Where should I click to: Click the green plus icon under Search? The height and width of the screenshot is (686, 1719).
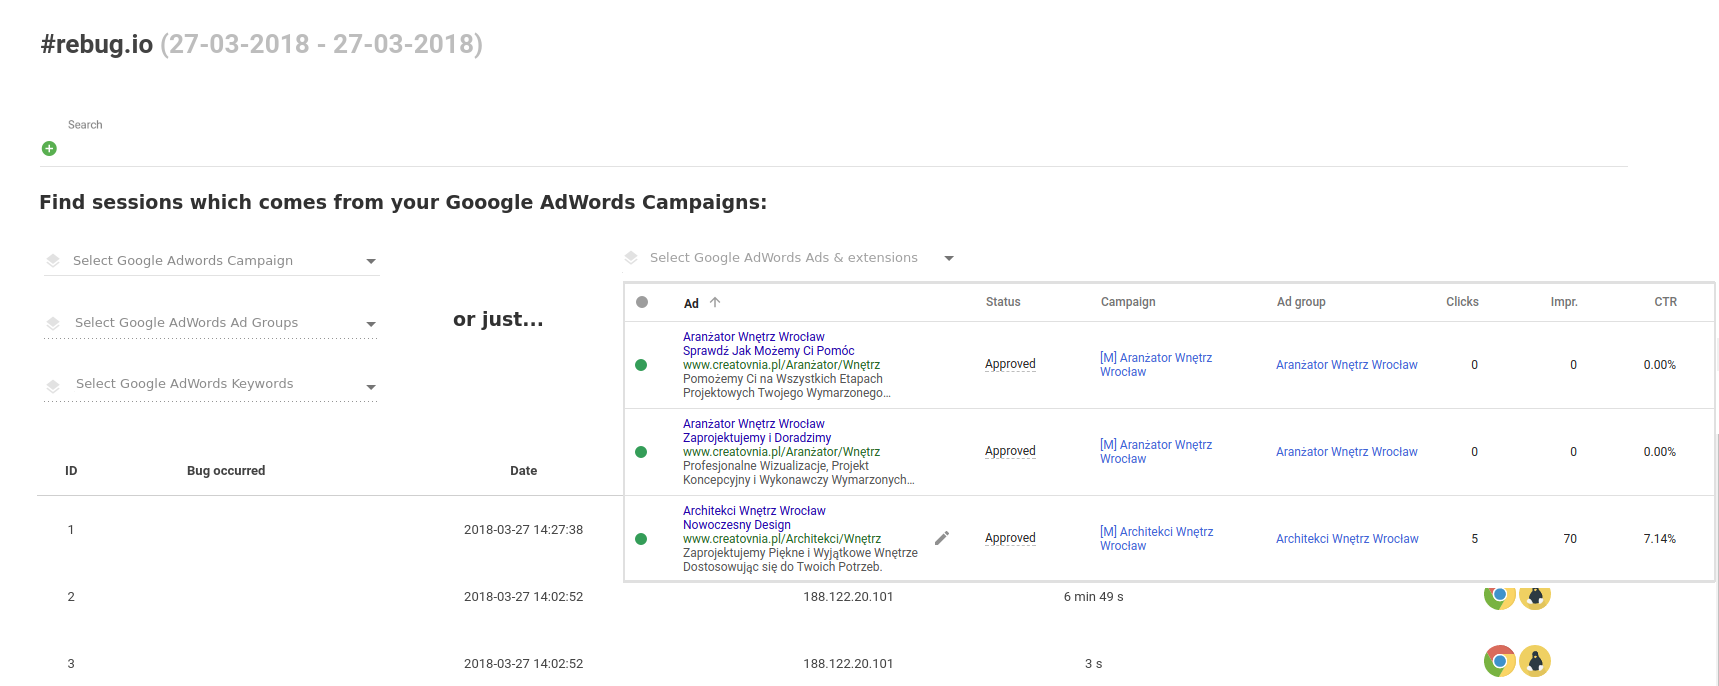[49, 149]
